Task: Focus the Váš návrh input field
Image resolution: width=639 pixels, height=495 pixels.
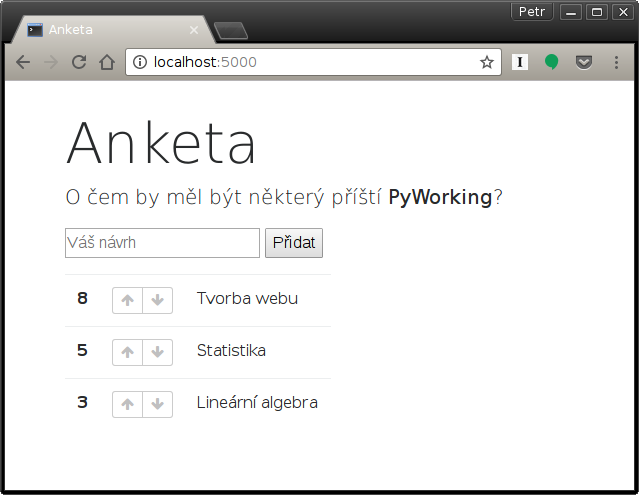Action: click(x=162, y=243)
